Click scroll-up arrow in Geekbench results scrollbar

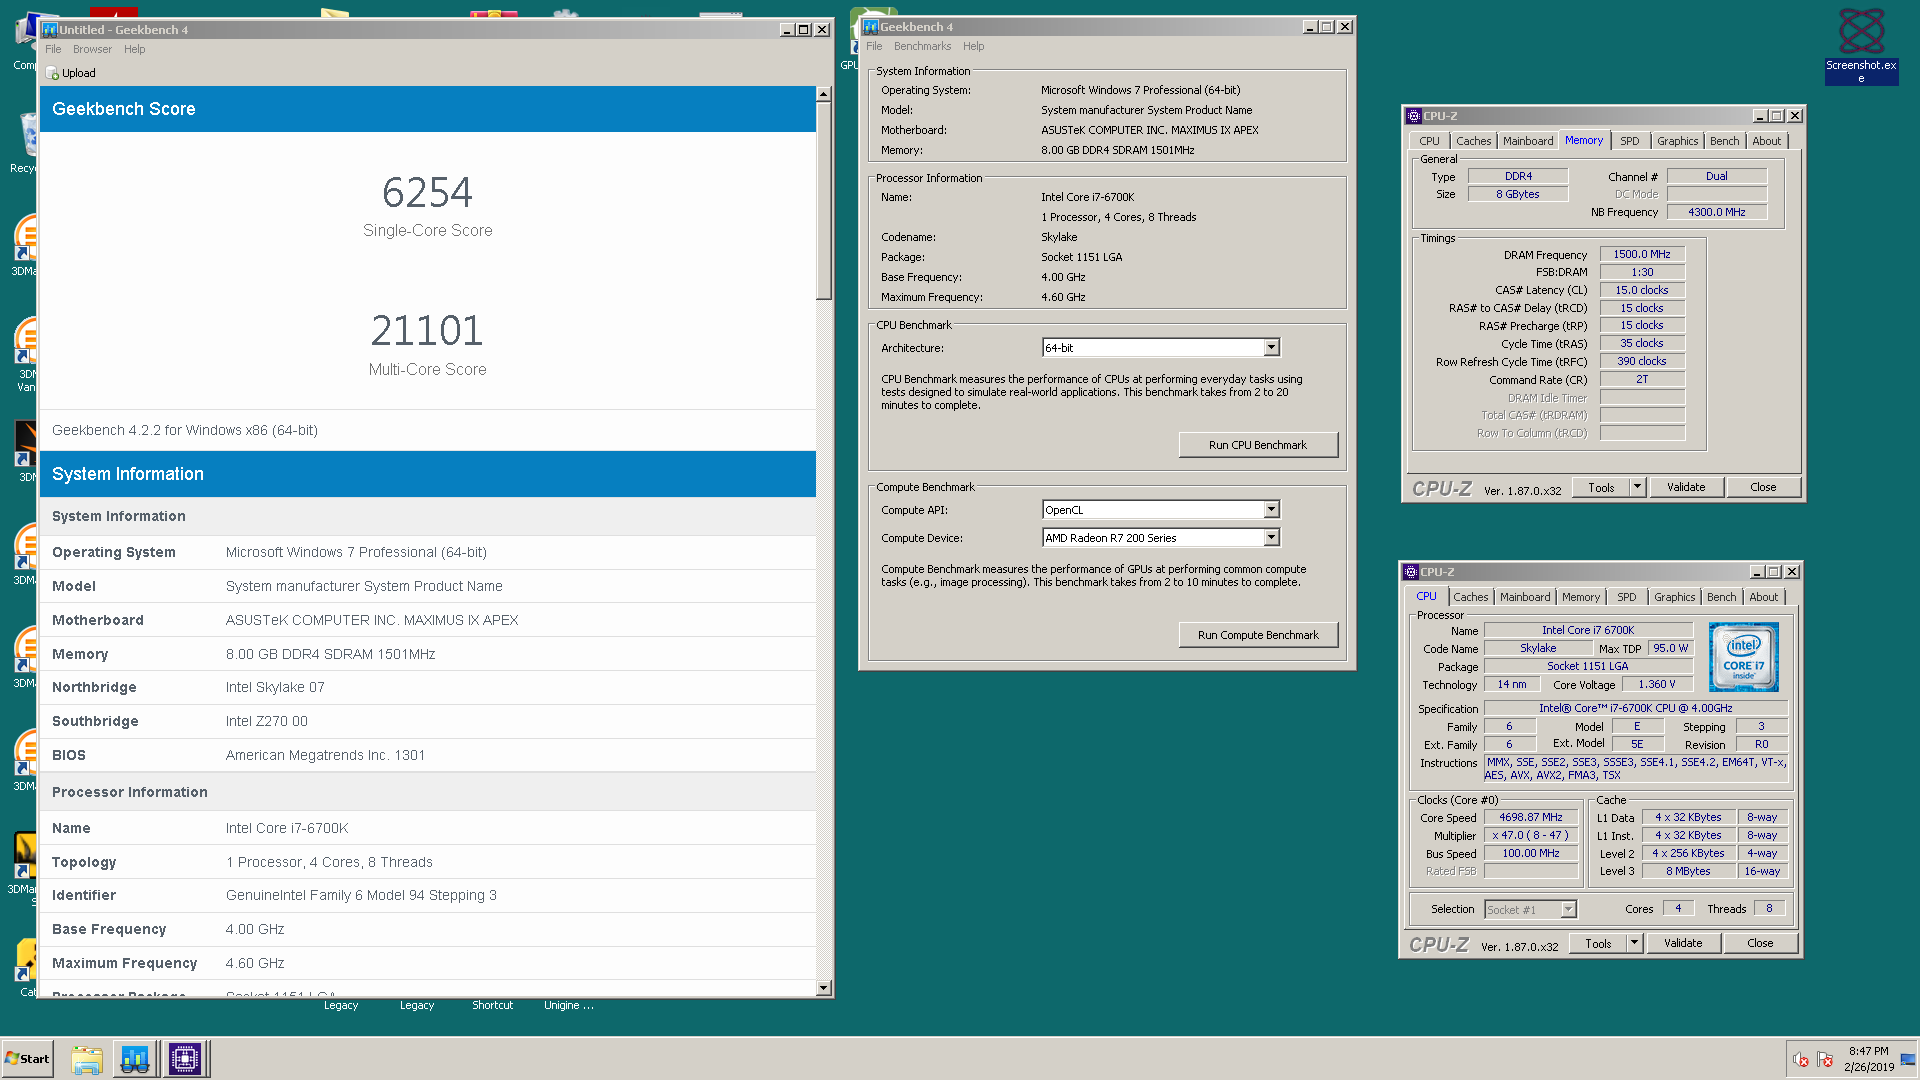(x=823, y=94)
